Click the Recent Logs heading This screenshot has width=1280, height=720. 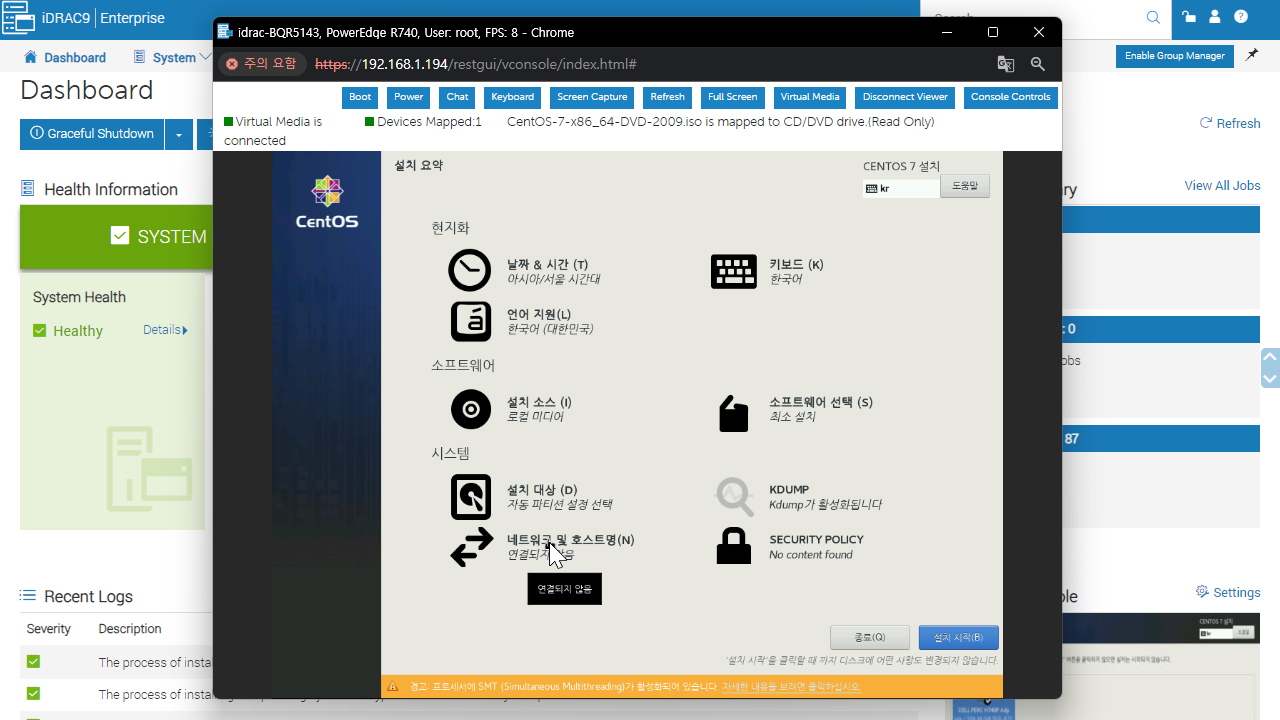pyautogui.click(x=88, y=597)
